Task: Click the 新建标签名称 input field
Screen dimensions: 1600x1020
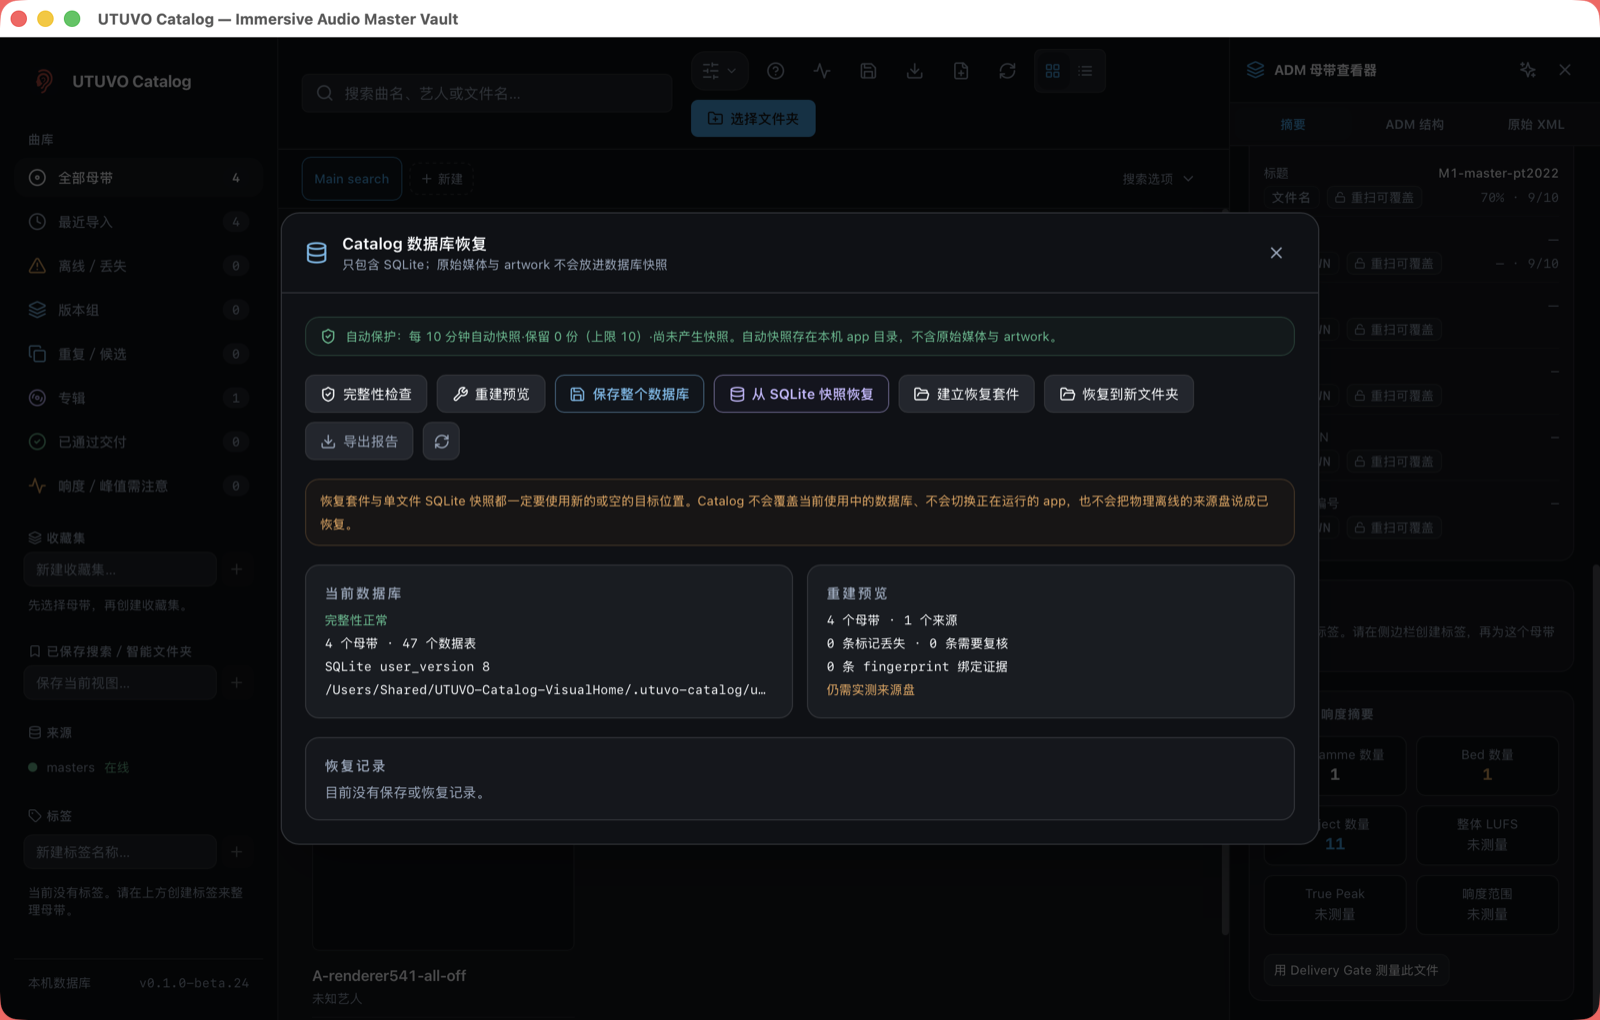Action: (x=120, y=852)
